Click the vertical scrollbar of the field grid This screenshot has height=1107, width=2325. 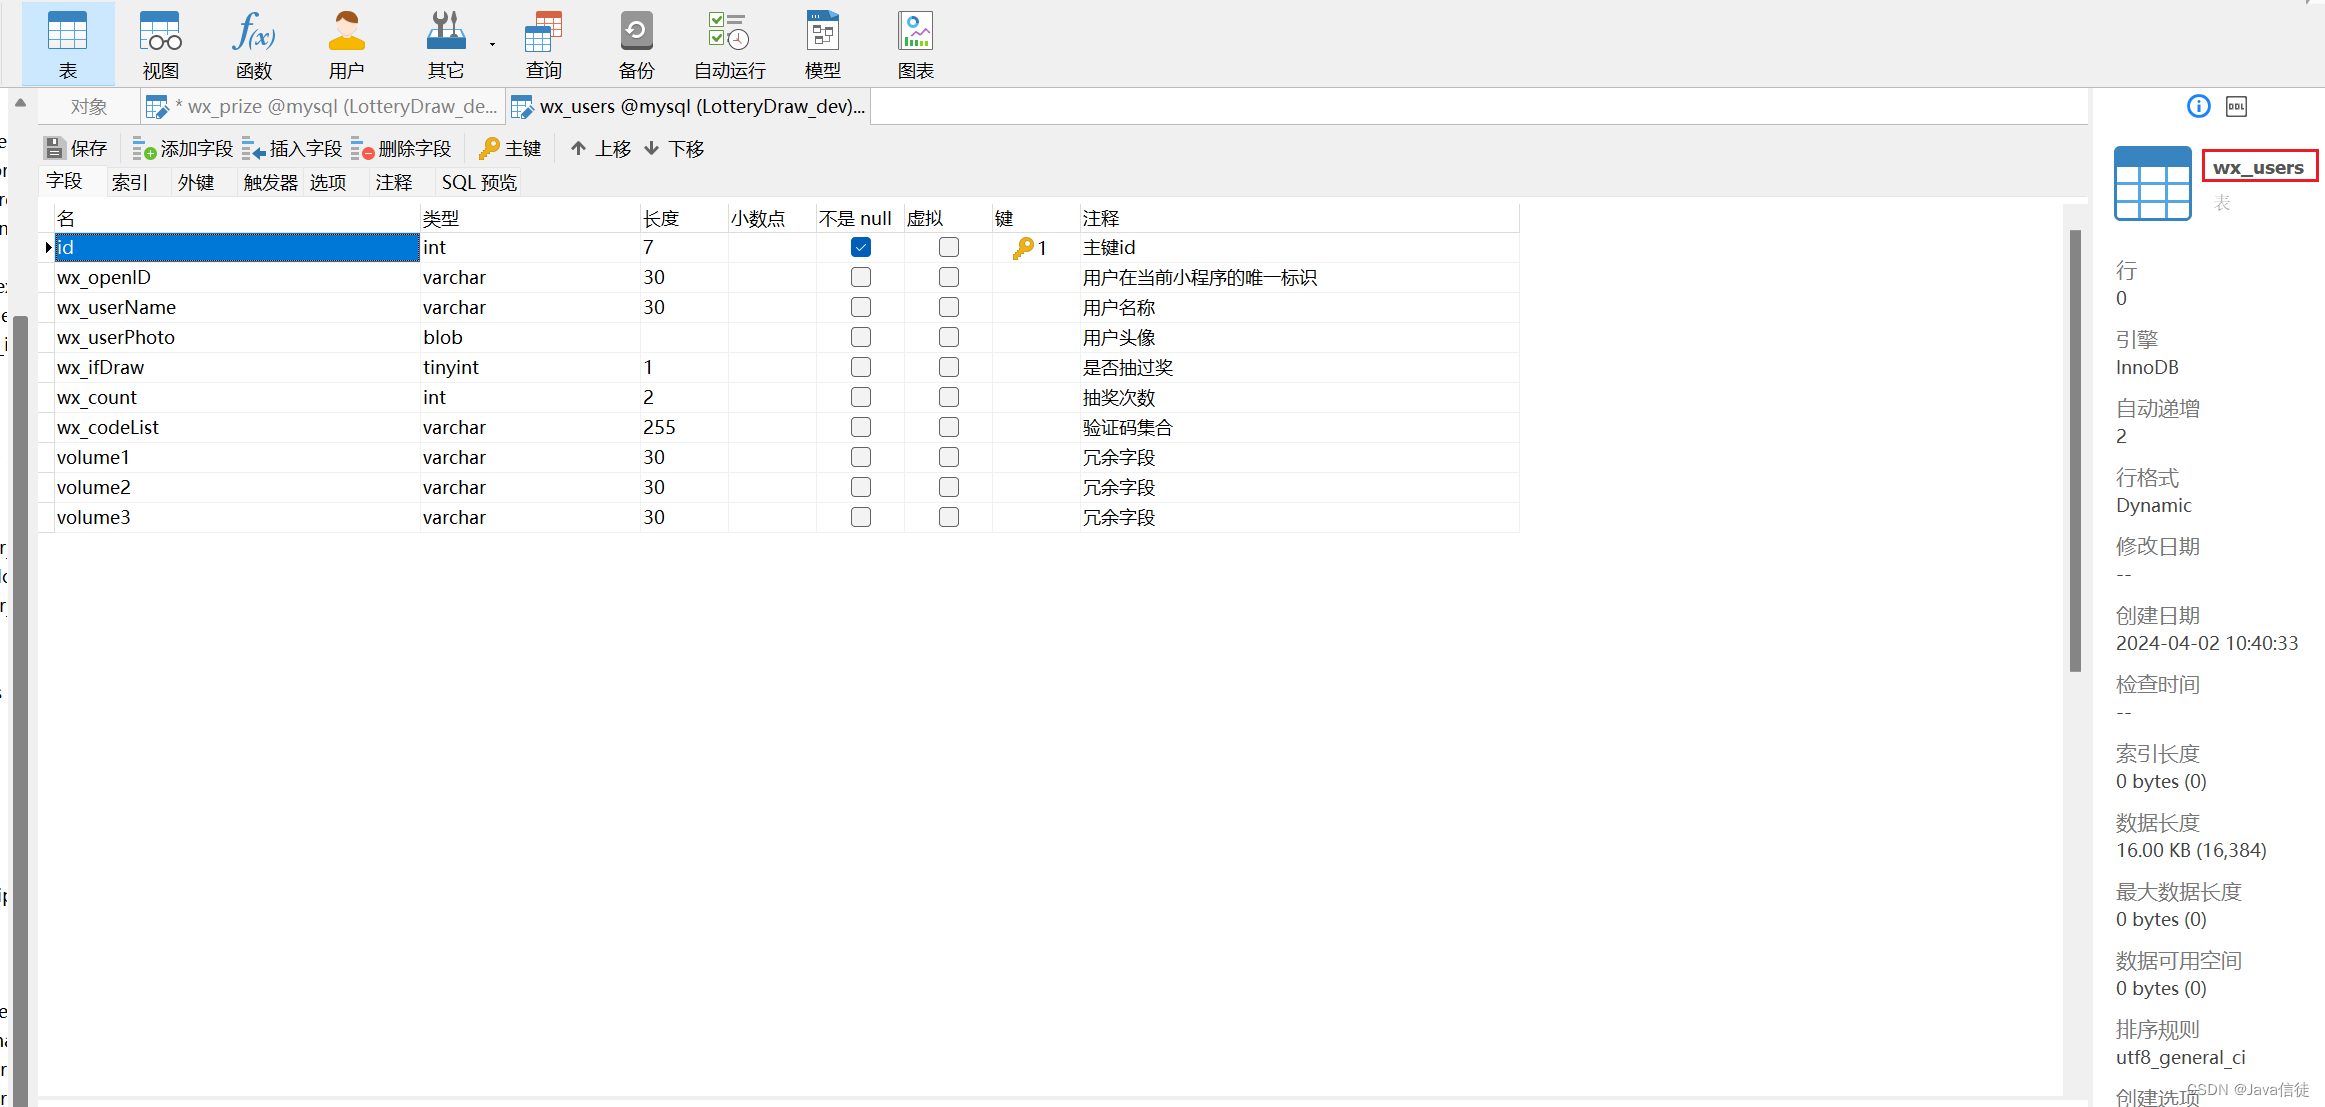(2075, 450)
